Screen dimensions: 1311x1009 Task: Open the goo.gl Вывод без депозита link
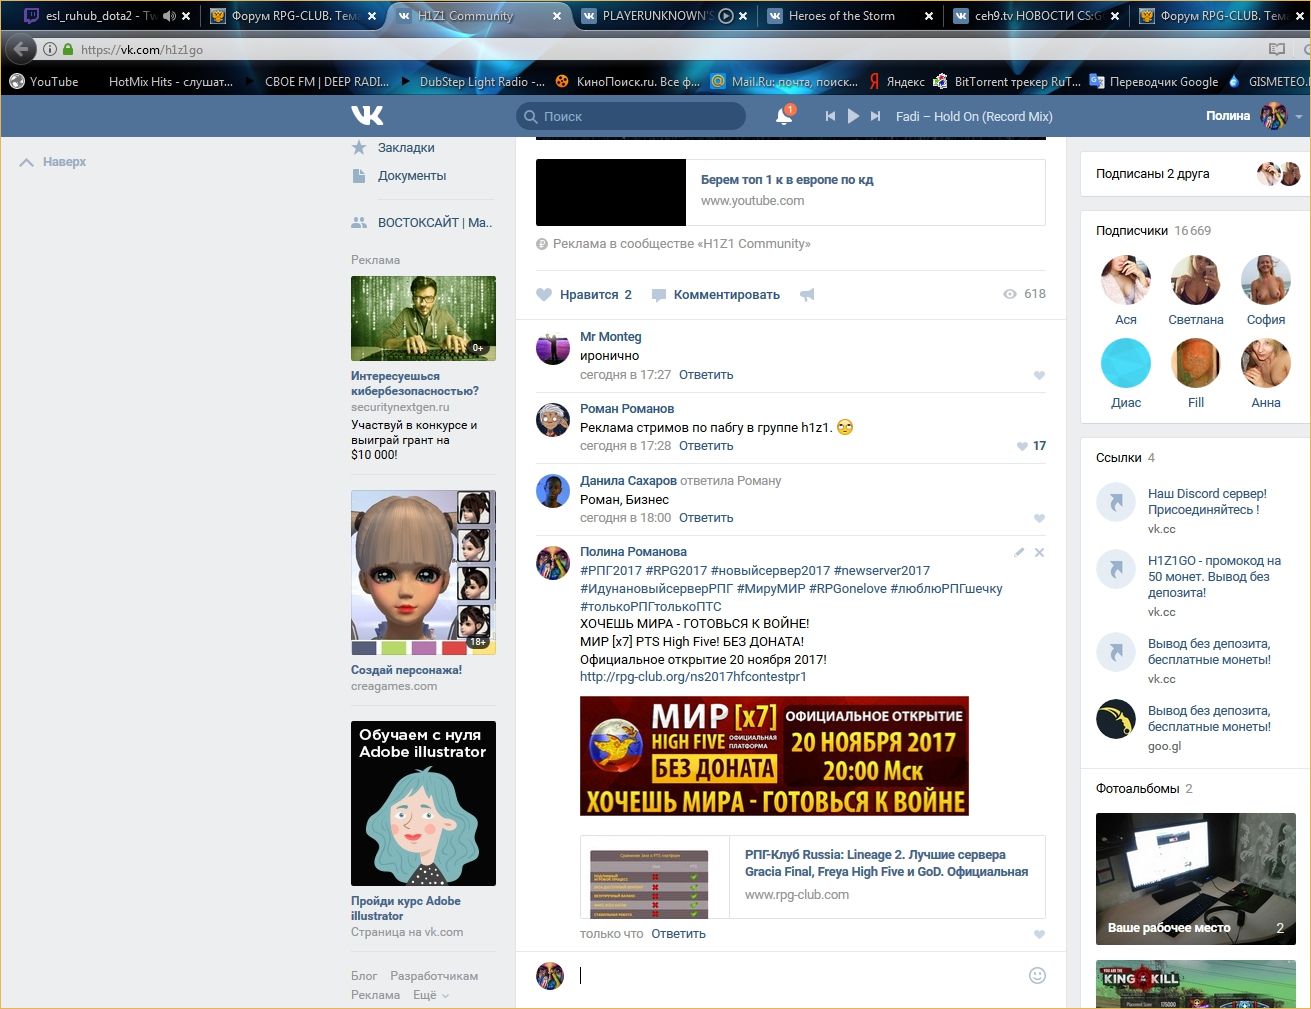(1209, 719)
